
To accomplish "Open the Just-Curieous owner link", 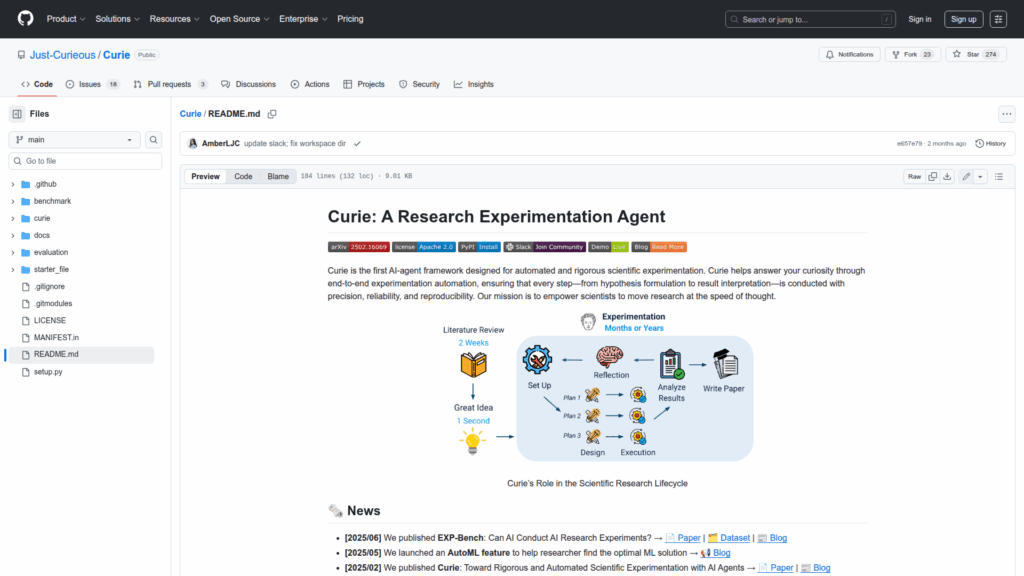I will point(63,55).
